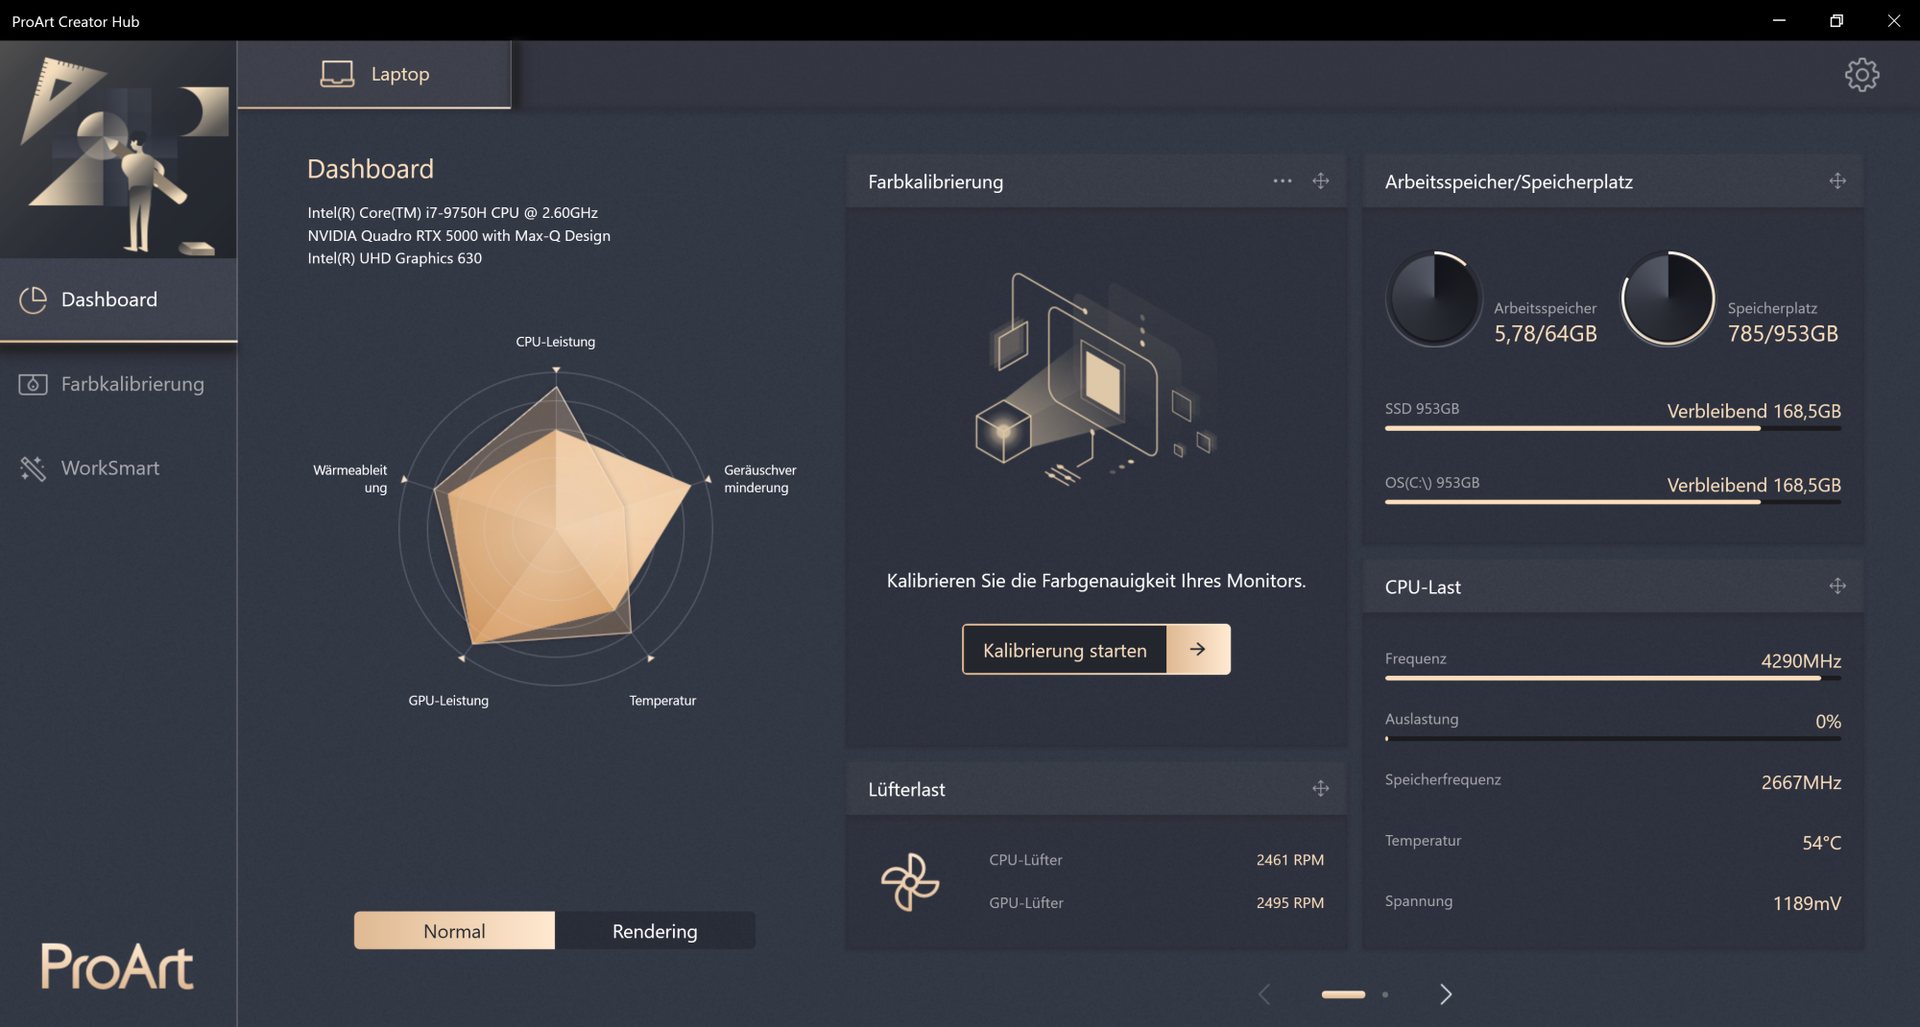This screenshot has width=1920, height=1027.
Task: Click the move handle on the Lüfterlast card
Action: 1321,789
